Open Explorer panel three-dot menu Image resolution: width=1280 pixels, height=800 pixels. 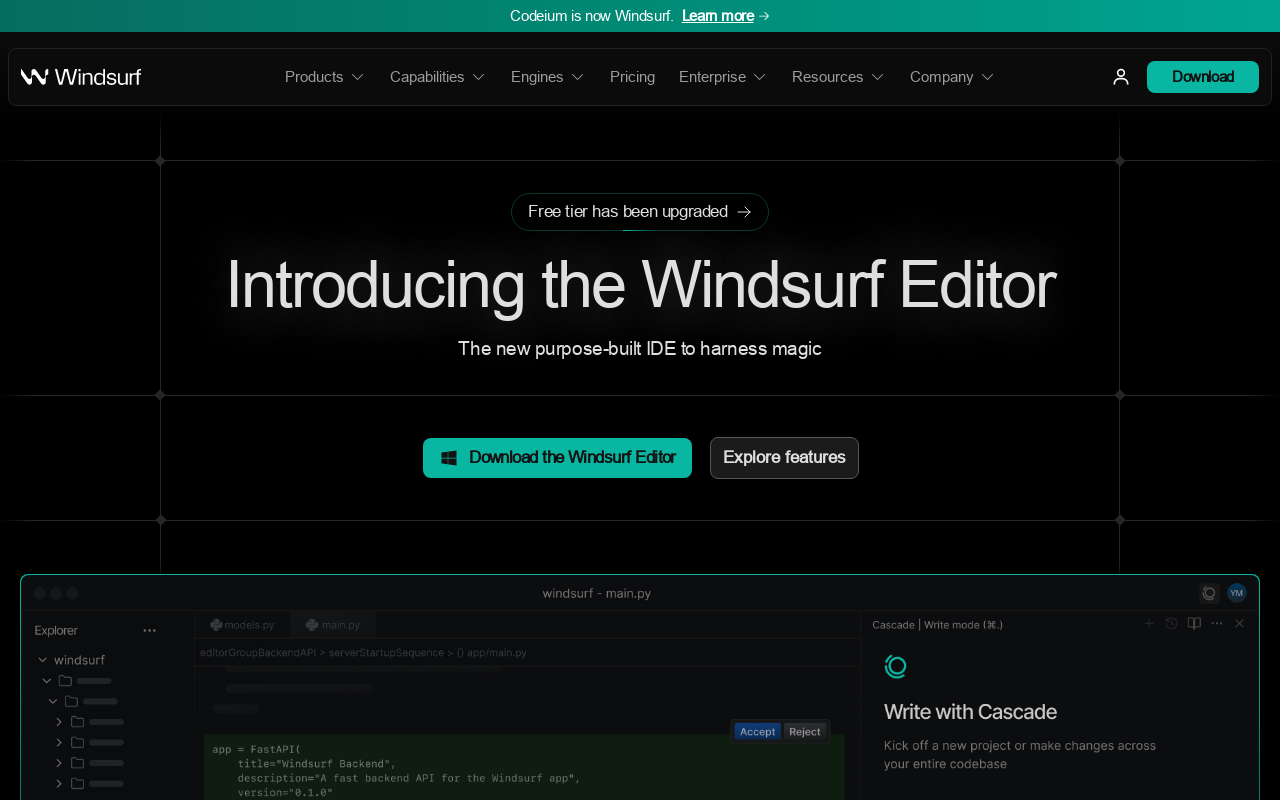(150, 630)
